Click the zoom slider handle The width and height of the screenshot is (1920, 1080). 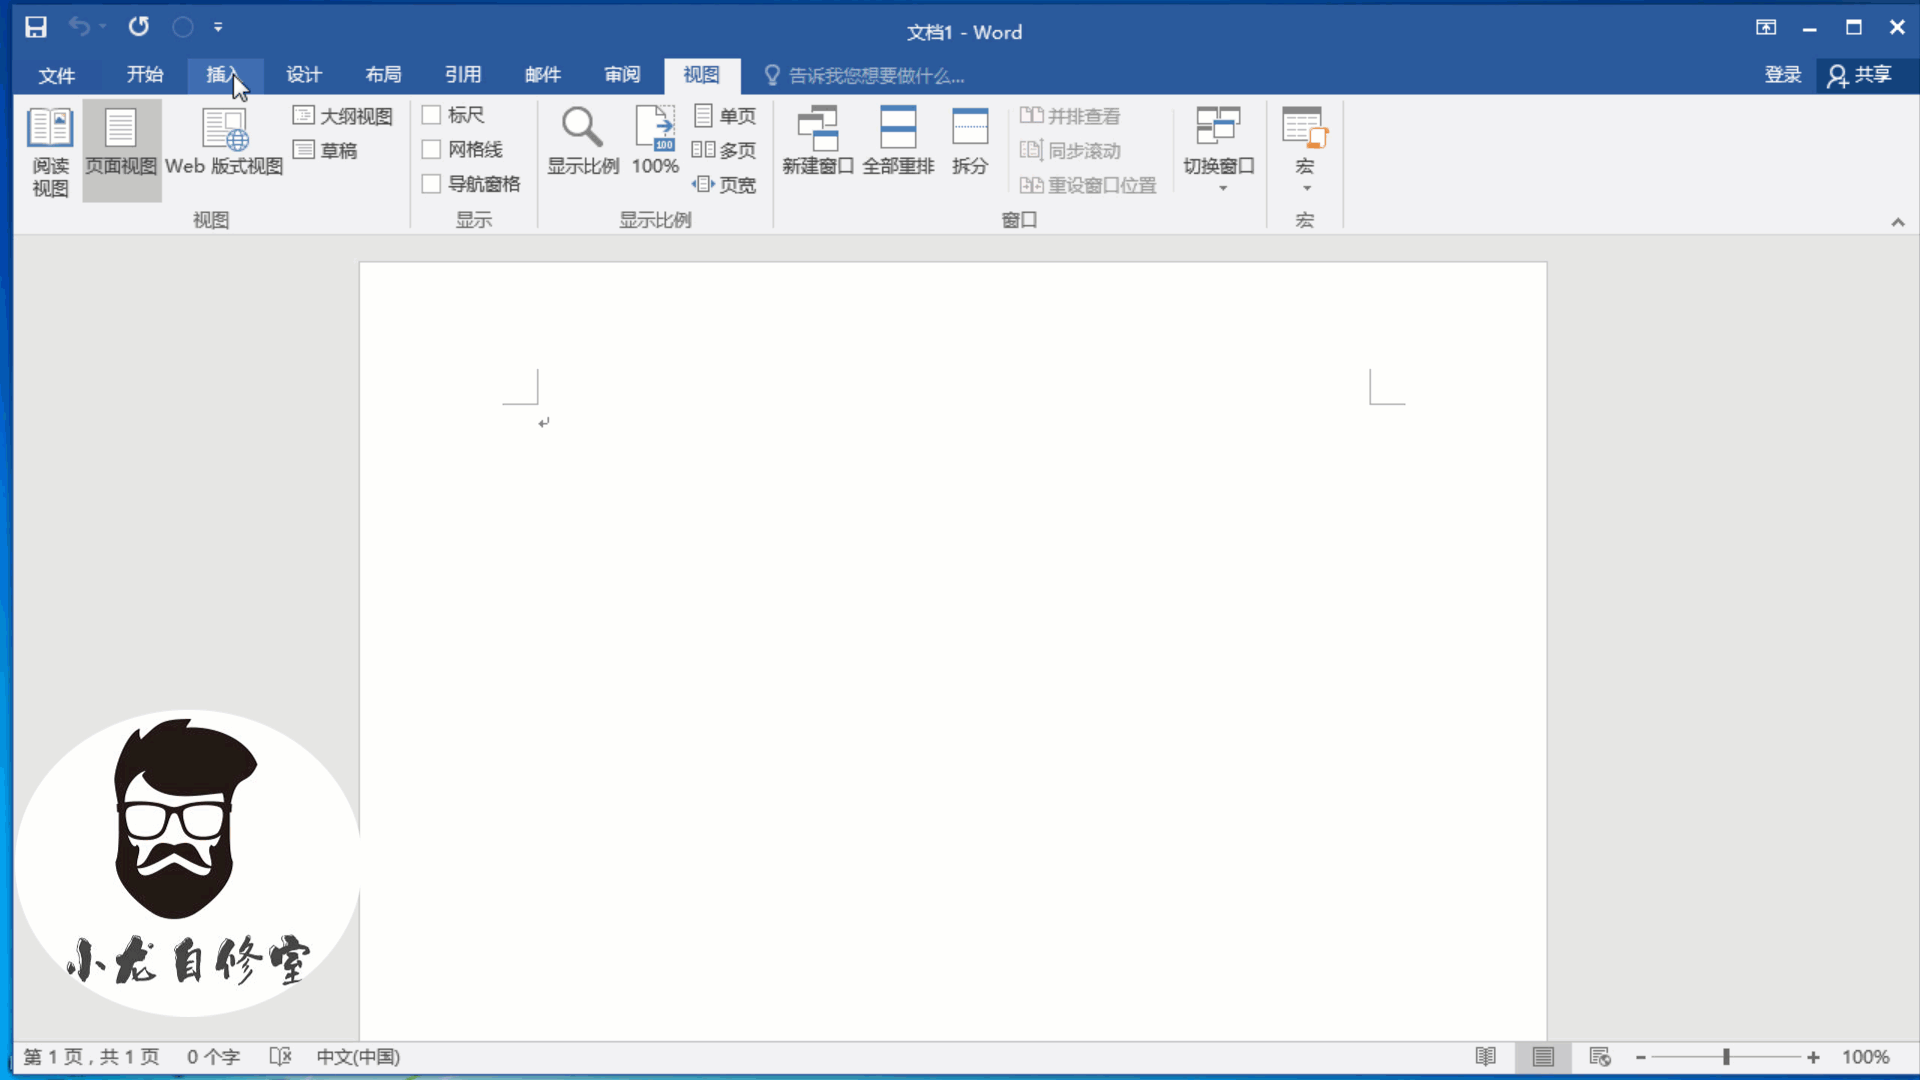(1726, 1057)
